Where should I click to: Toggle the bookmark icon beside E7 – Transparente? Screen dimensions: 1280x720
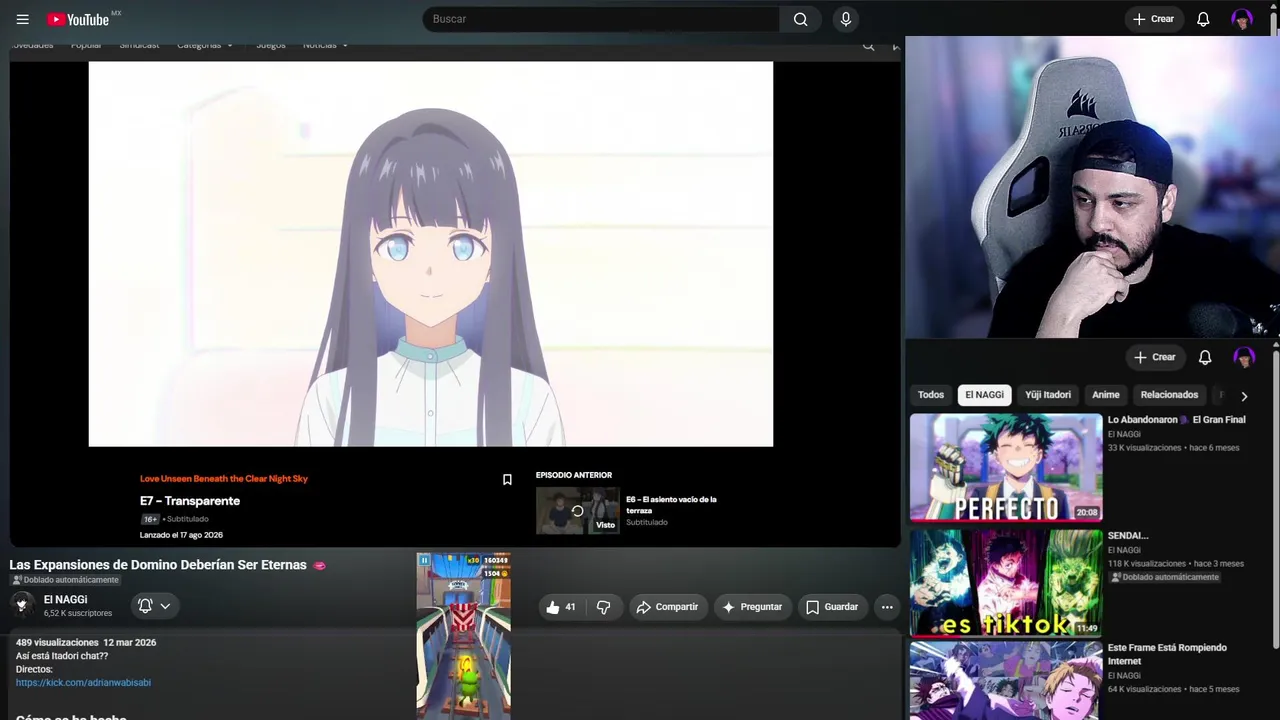507,480
